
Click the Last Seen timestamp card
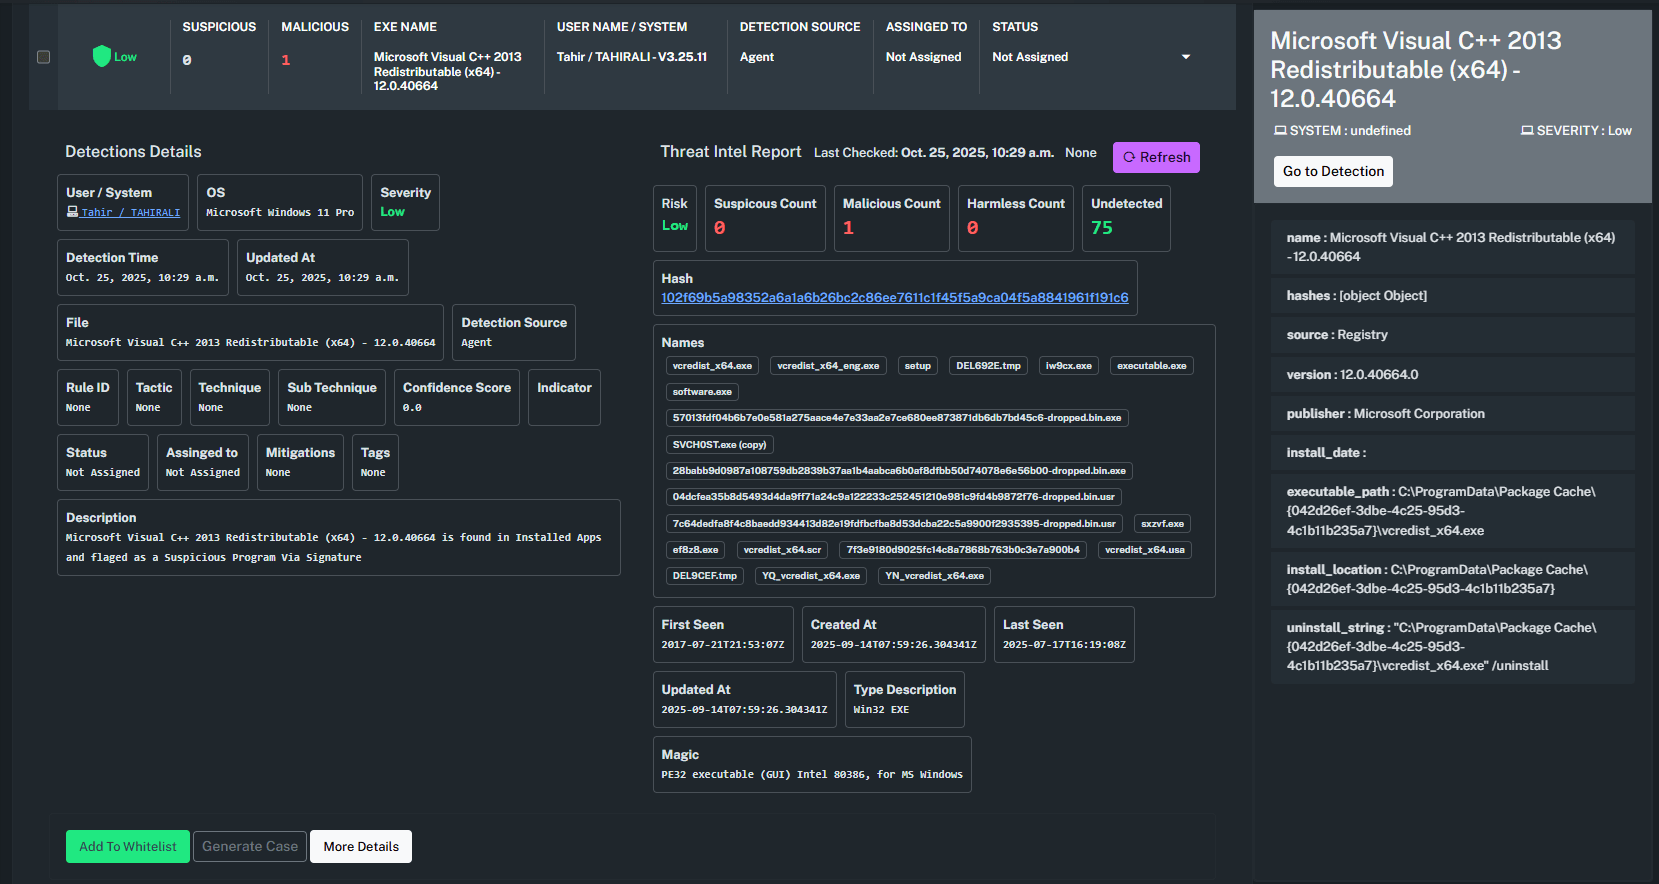tap(1064, 634)
